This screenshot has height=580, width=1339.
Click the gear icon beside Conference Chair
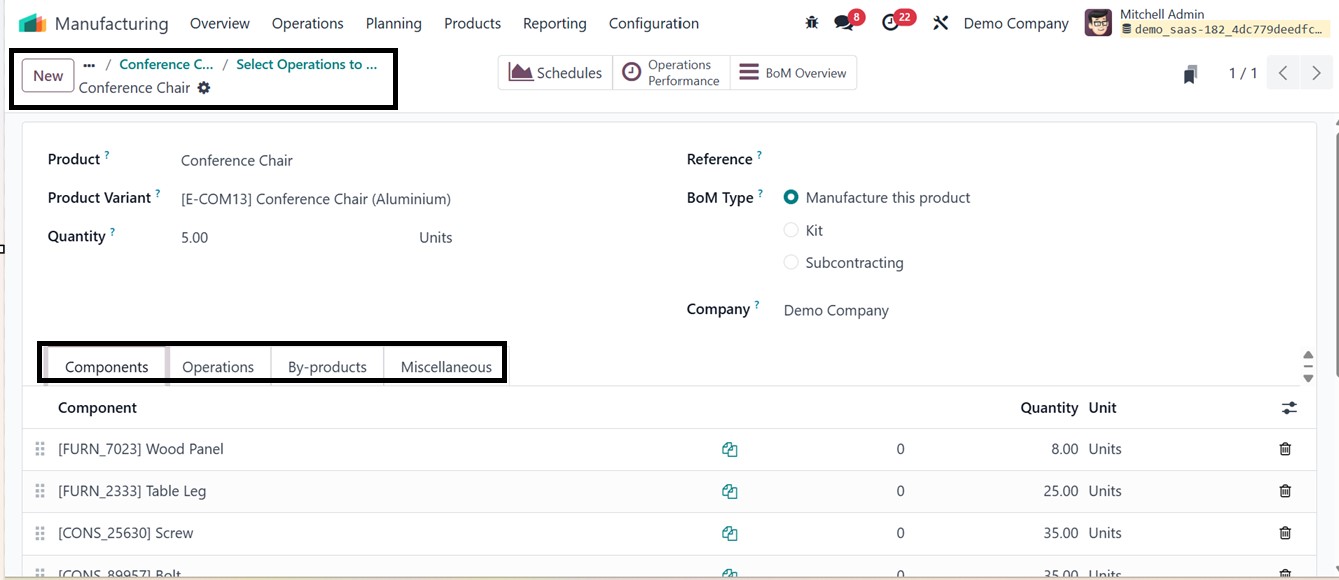[204, 88]
